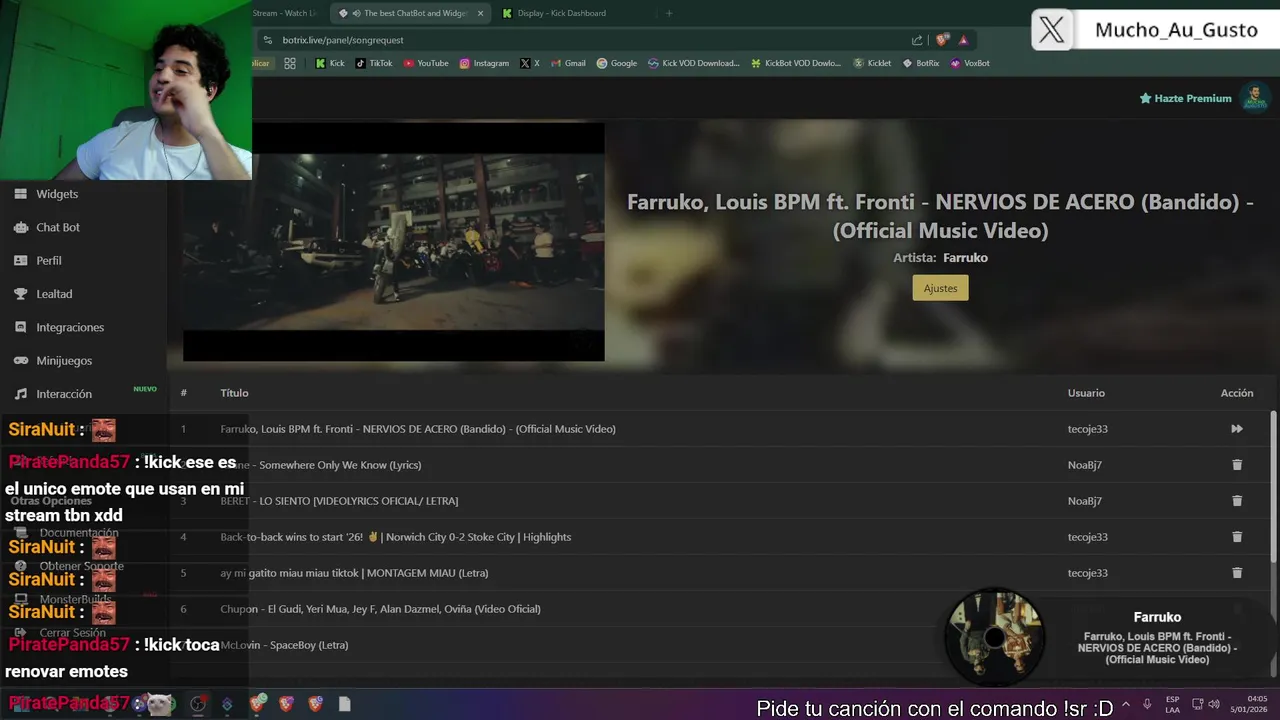The height and width of the screenshot is (720, 1280).
Task: Click the microphone icon in system tray
Action: click(1148, 704)
